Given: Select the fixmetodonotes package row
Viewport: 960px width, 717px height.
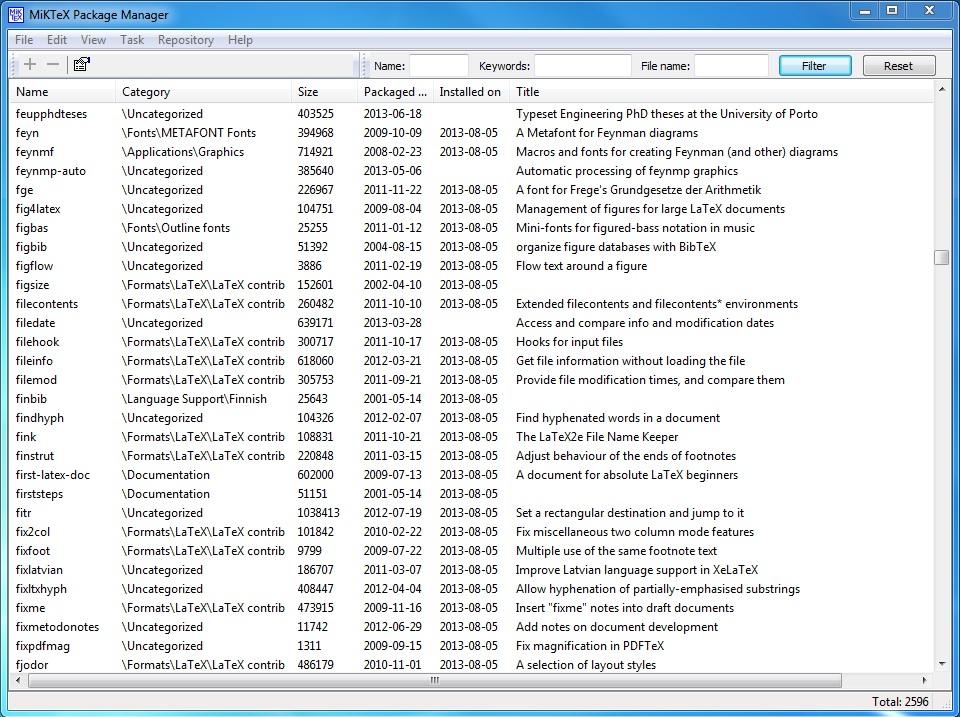Looking at the screenshot, I should [x=471, y=626].
